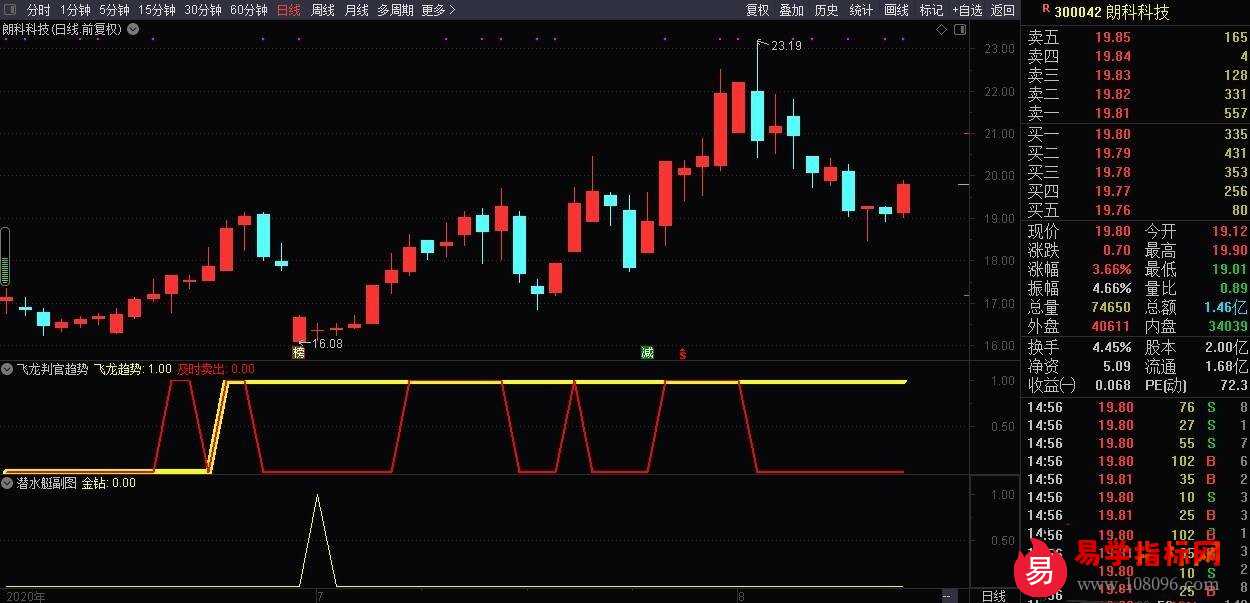Switch to the 周线 weekly period tab
This screenshot has height=603, width=1250.
point(322,10)
